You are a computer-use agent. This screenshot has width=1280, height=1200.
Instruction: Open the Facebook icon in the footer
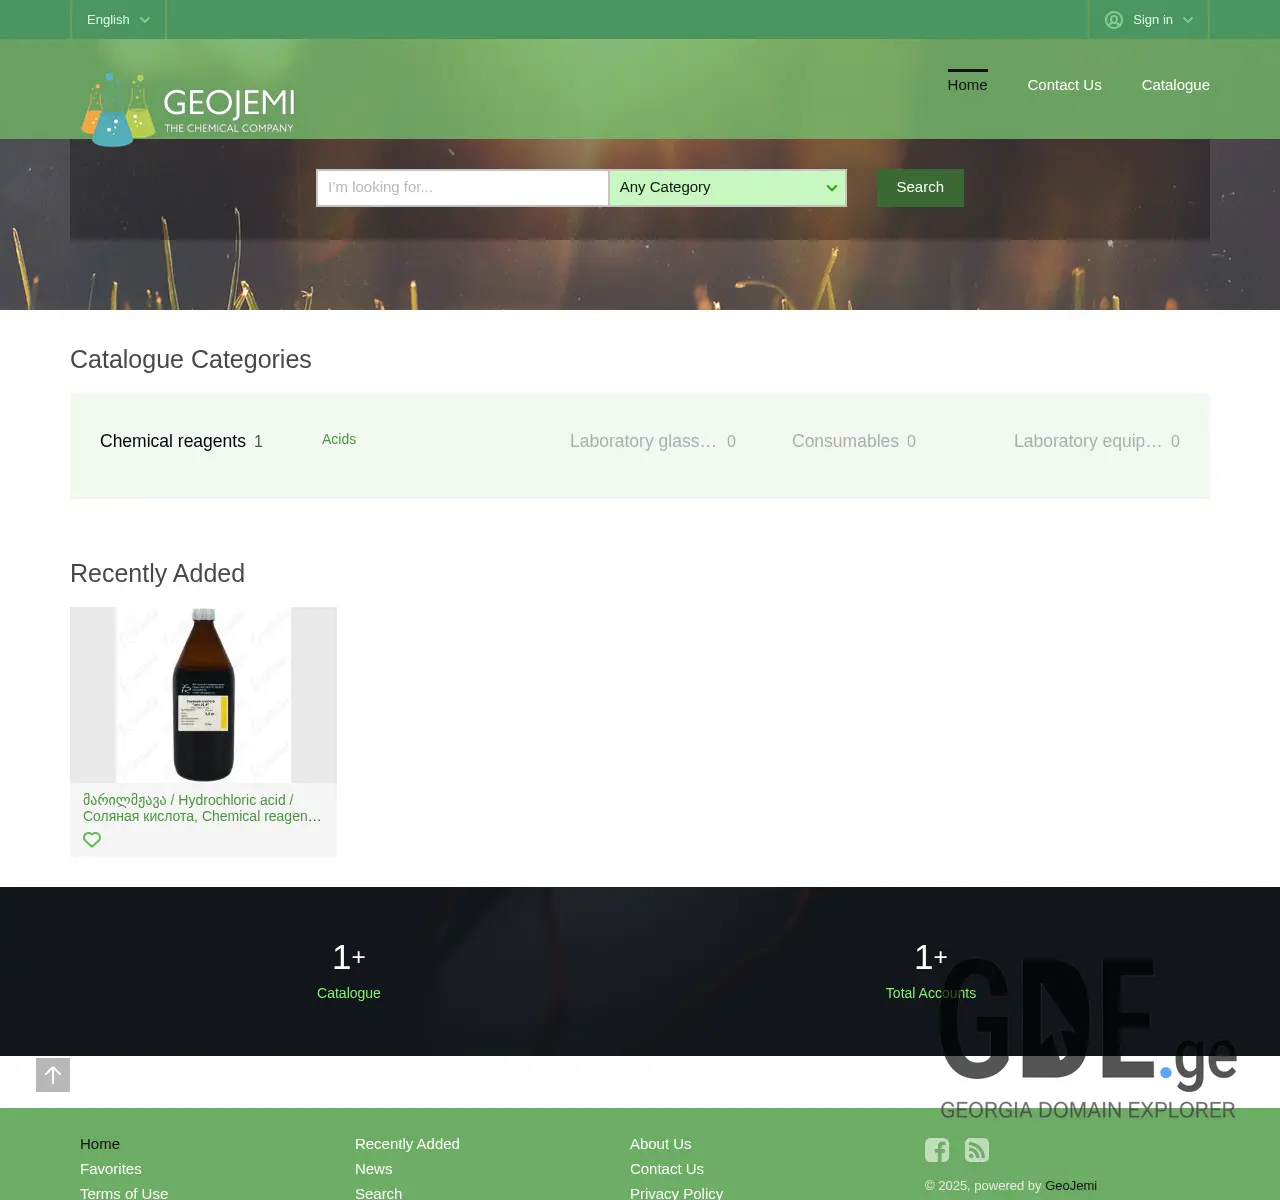(937, 1150)
